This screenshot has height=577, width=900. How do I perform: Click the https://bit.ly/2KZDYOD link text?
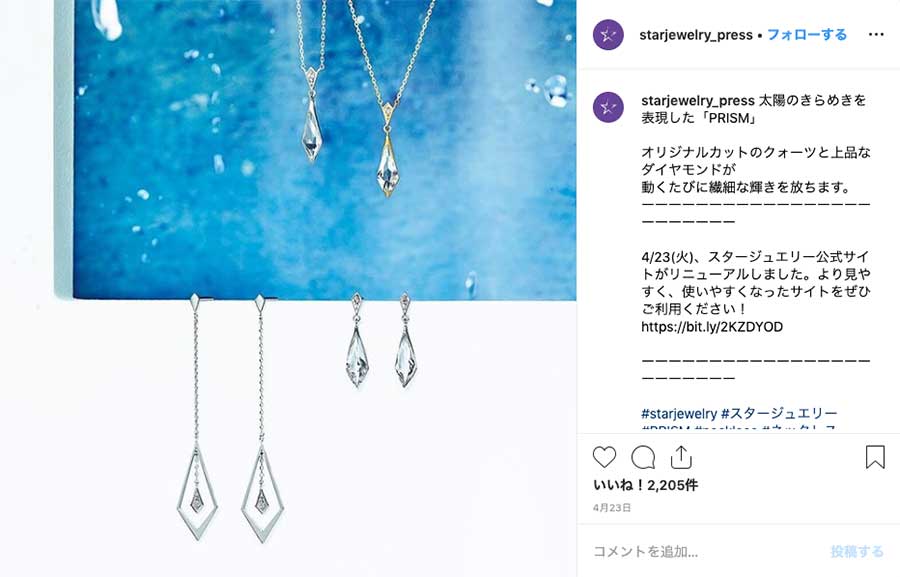[x=712, y=327]
